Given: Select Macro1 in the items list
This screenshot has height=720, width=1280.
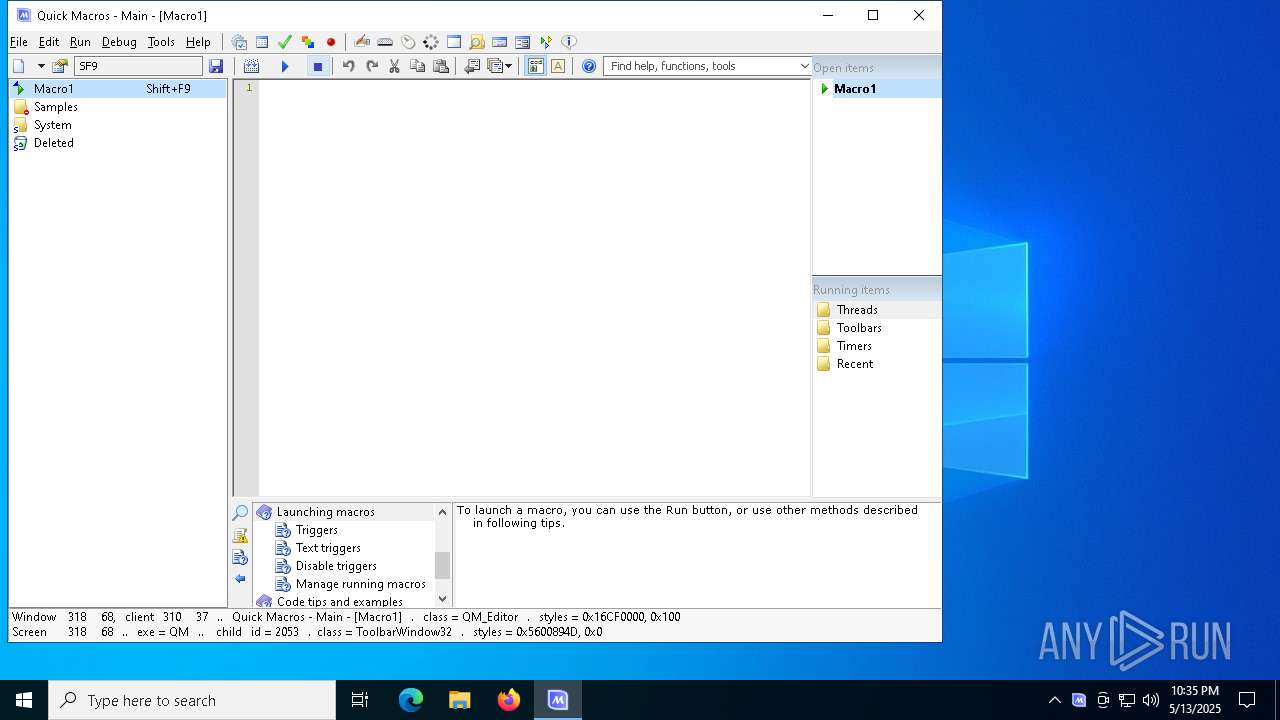Looking at the screenshot, I should tap(118, 89).
